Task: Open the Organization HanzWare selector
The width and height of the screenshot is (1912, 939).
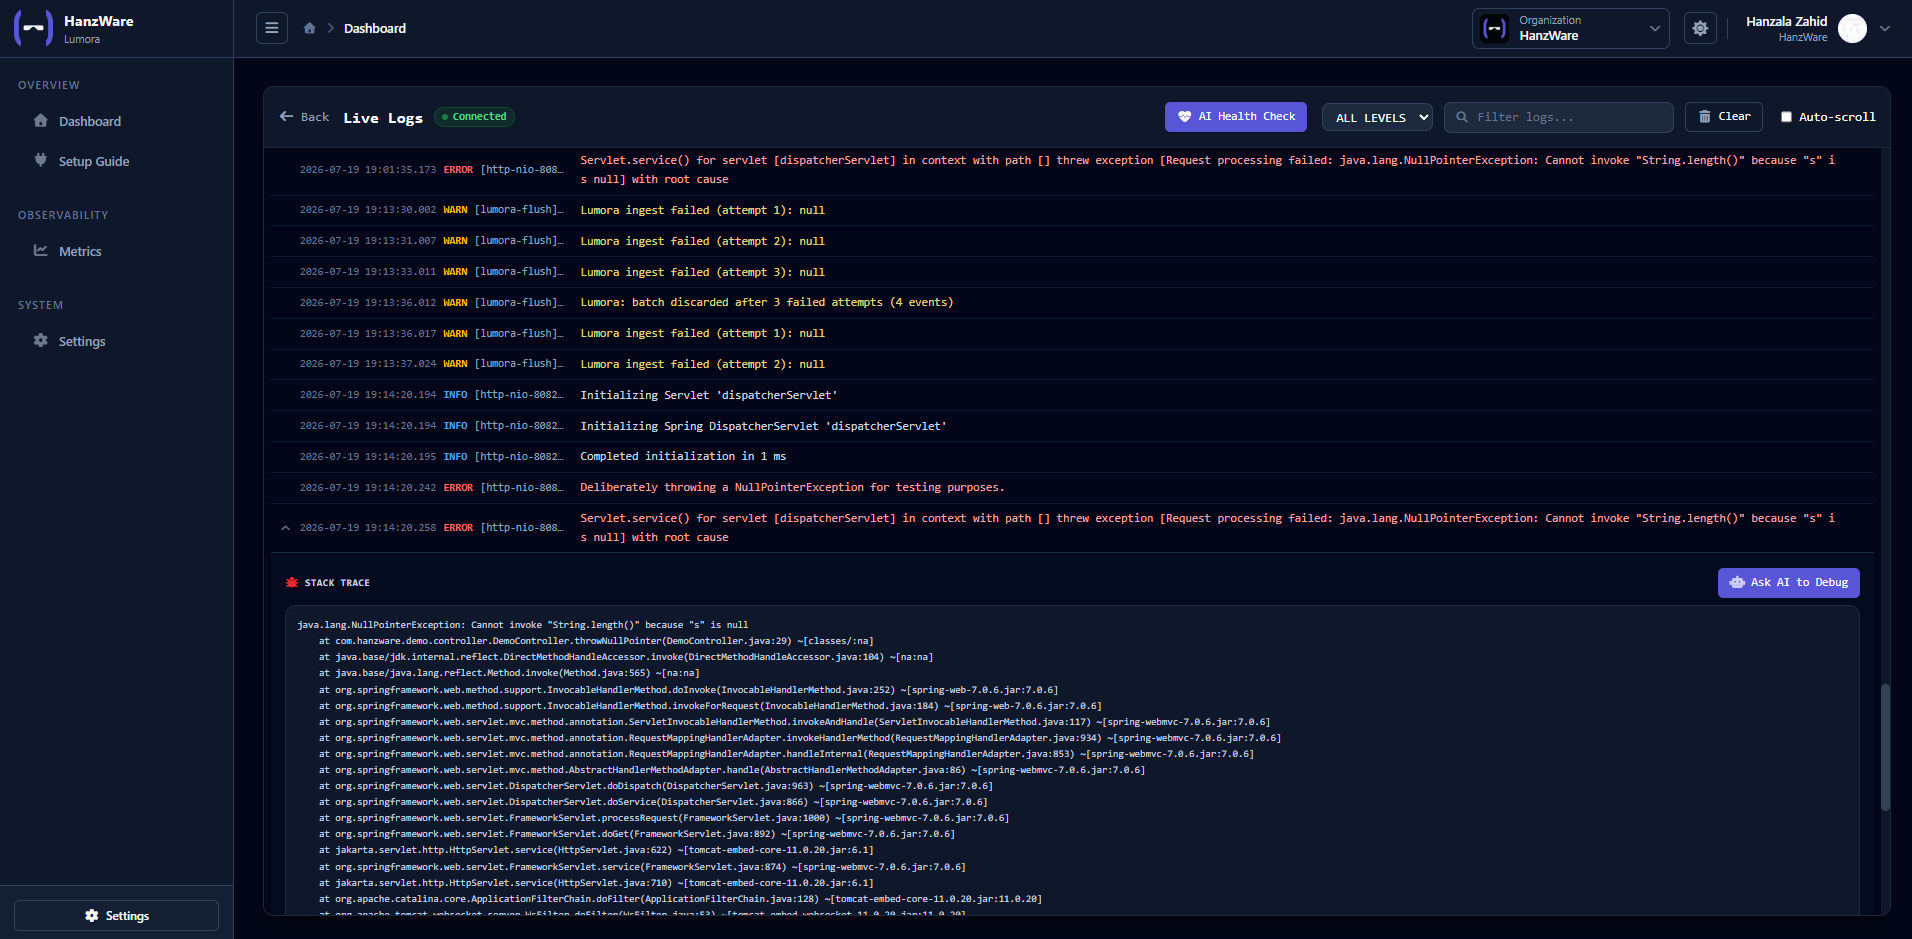Action: click(x=1570, y=28)
